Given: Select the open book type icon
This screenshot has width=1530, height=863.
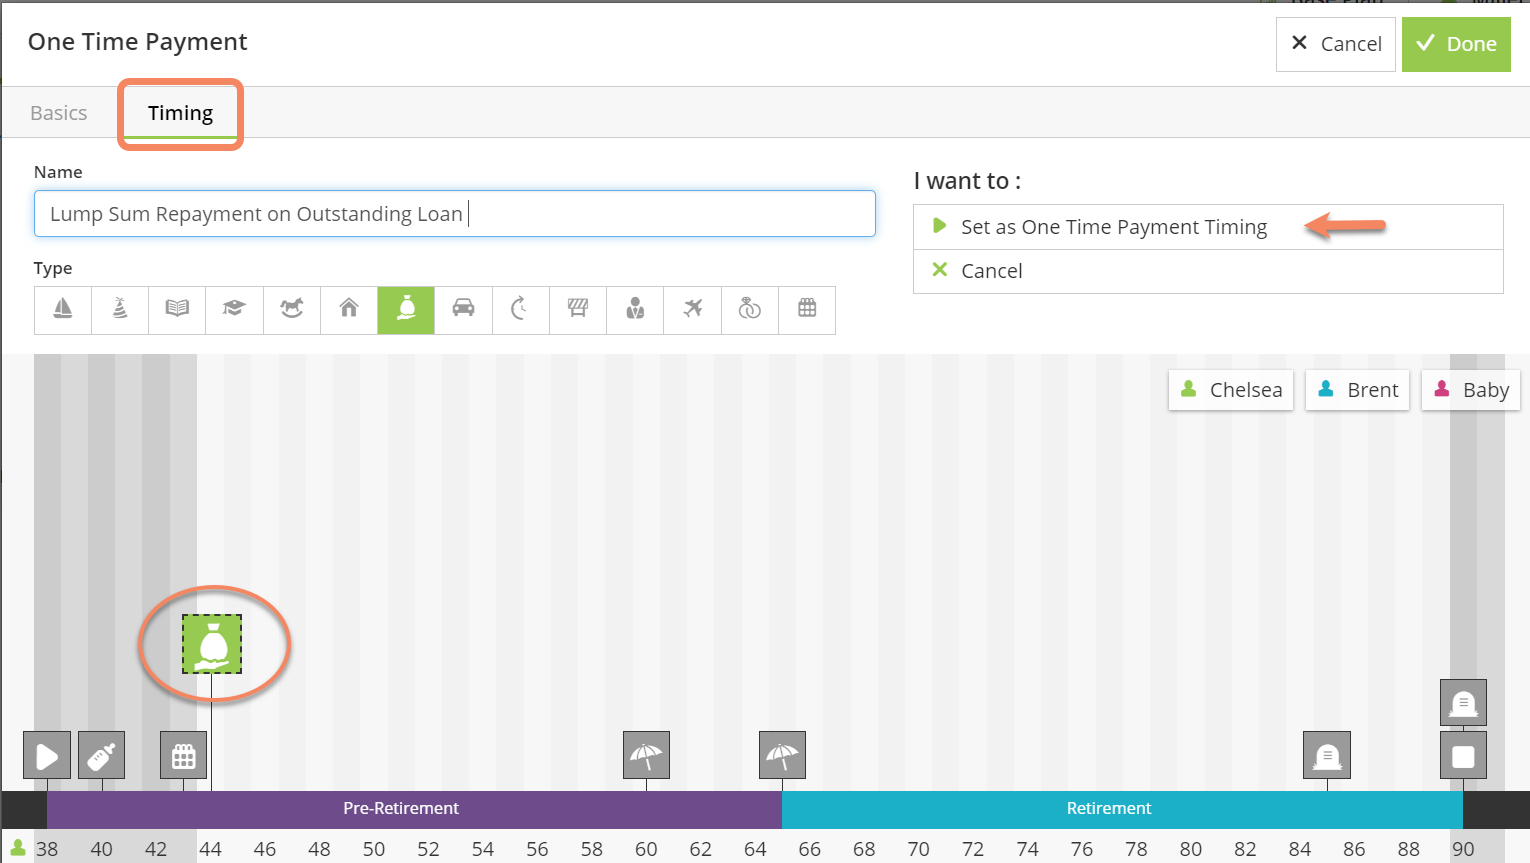Looking at the screenshot, I should [177, 310].
